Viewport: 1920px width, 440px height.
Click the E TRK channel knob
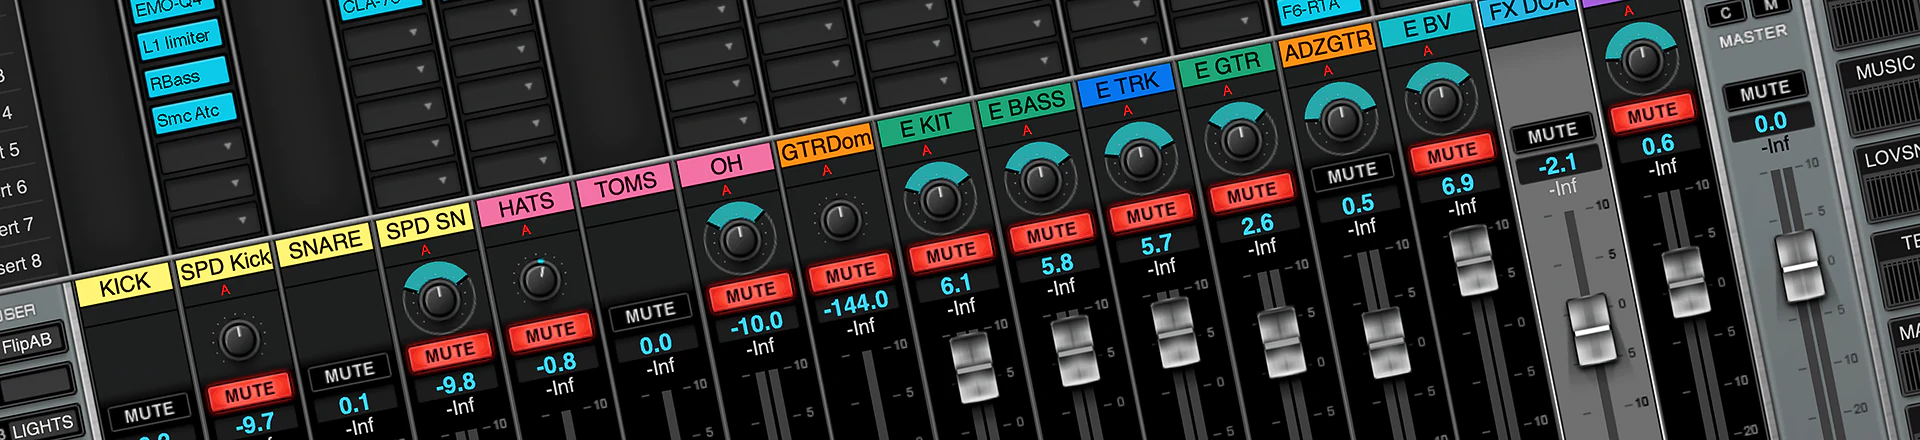pos(1140,158)
